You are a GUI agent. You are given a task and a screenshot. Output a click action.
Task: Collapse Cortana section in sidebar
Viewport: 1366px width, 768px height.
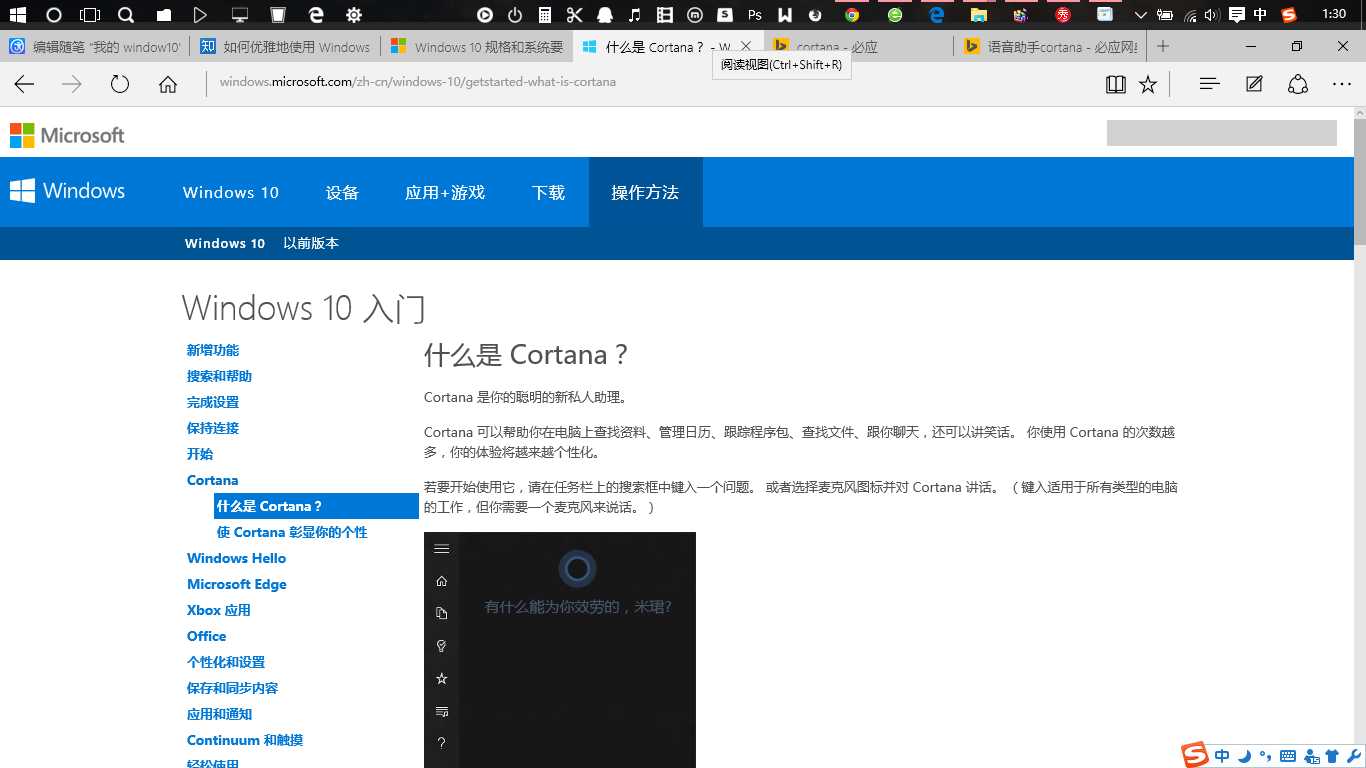click(212, 480)
